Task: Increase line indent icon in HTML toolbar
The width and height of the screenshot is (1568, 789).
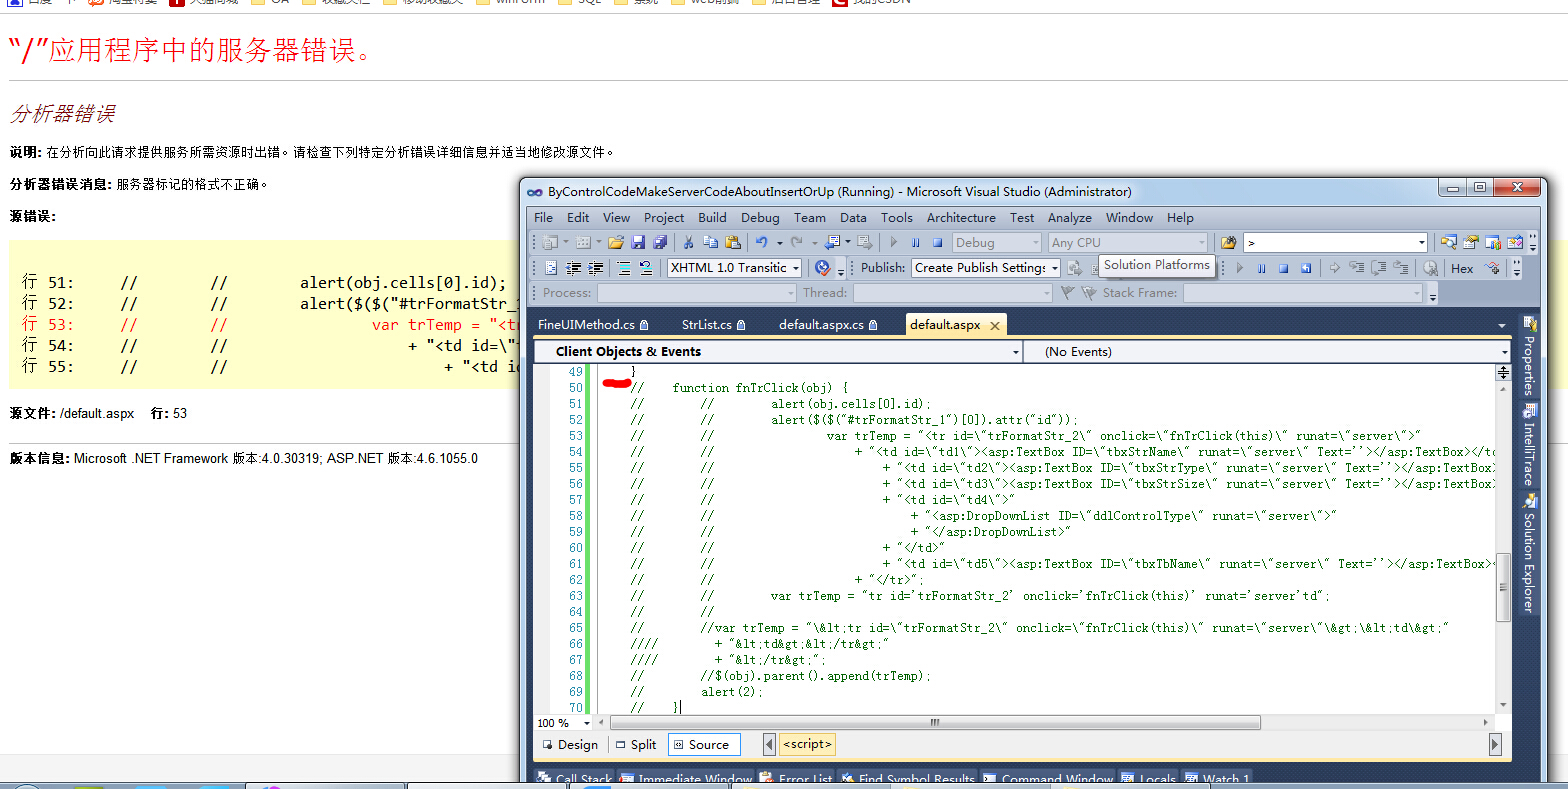Action: click(595, 268)
